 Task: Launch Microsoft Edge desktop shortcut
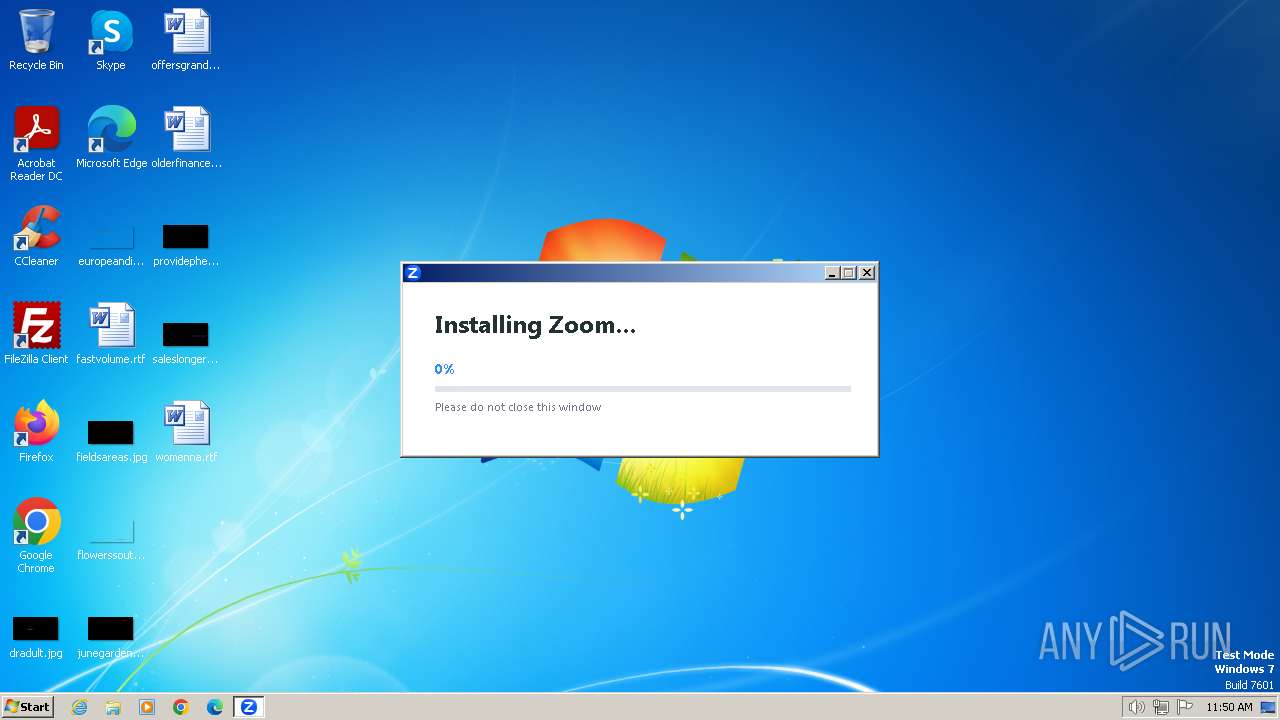tap(111, 138)
